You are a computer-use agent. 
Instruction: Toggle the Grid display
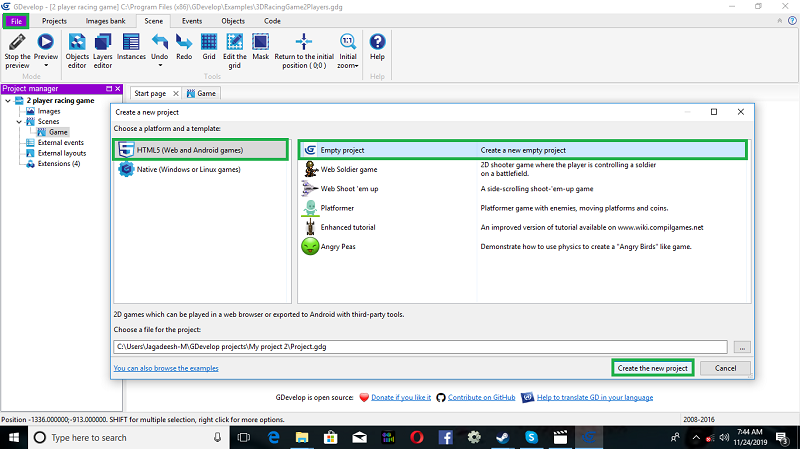(x=209, y=47)
